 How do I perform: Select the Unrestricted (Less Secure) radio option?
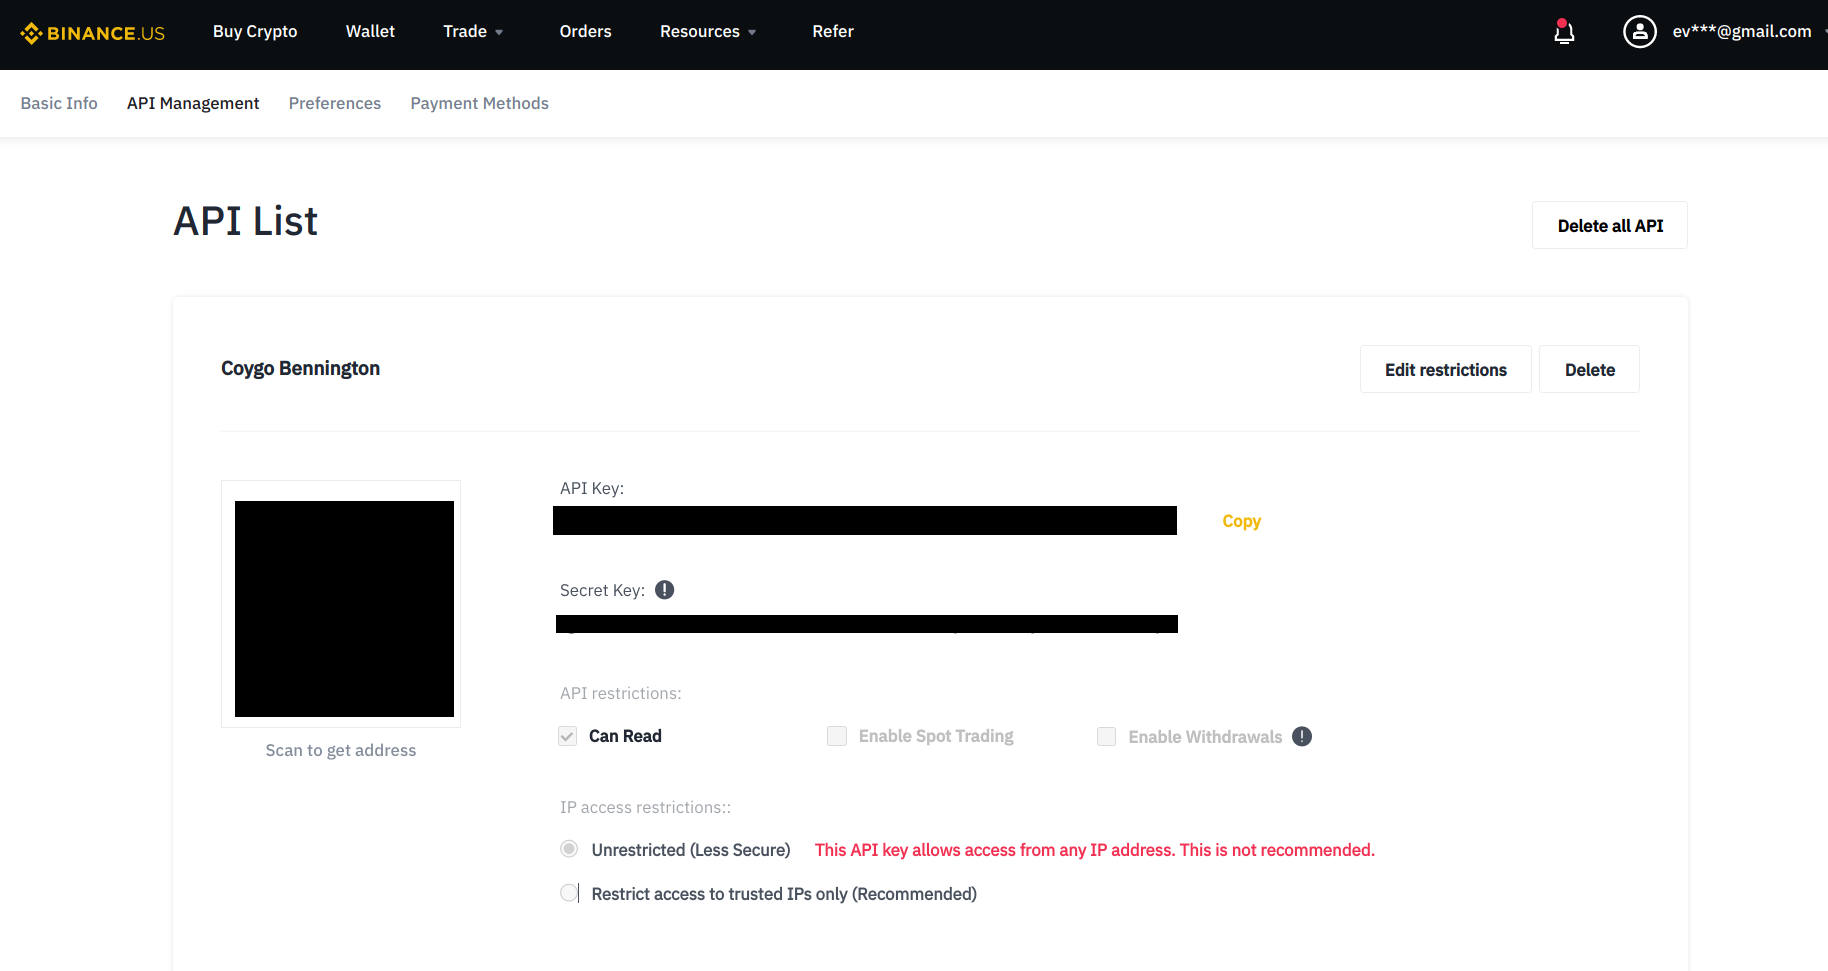[x=569, y=849]
